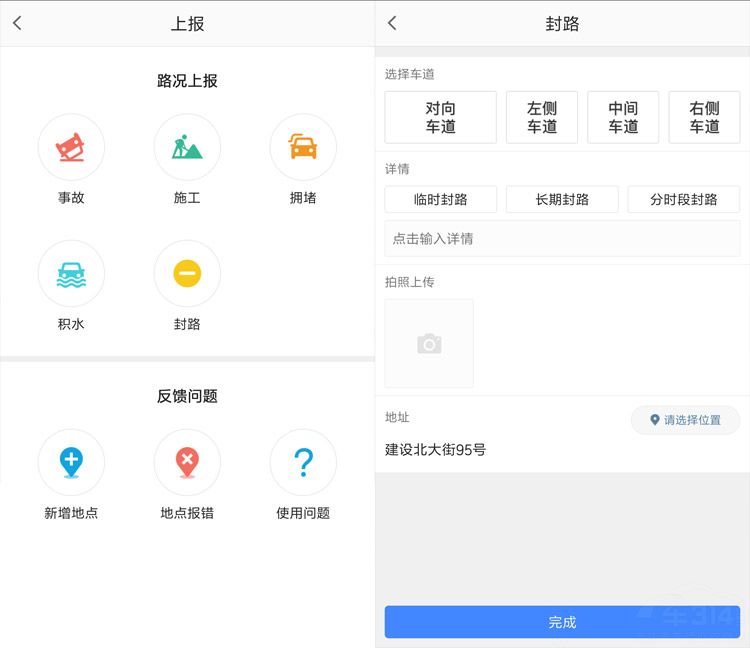This screenshot has width=750, height=648.
Task: Tap the 积水 flooded road icon
Action: tap(71, 274)
